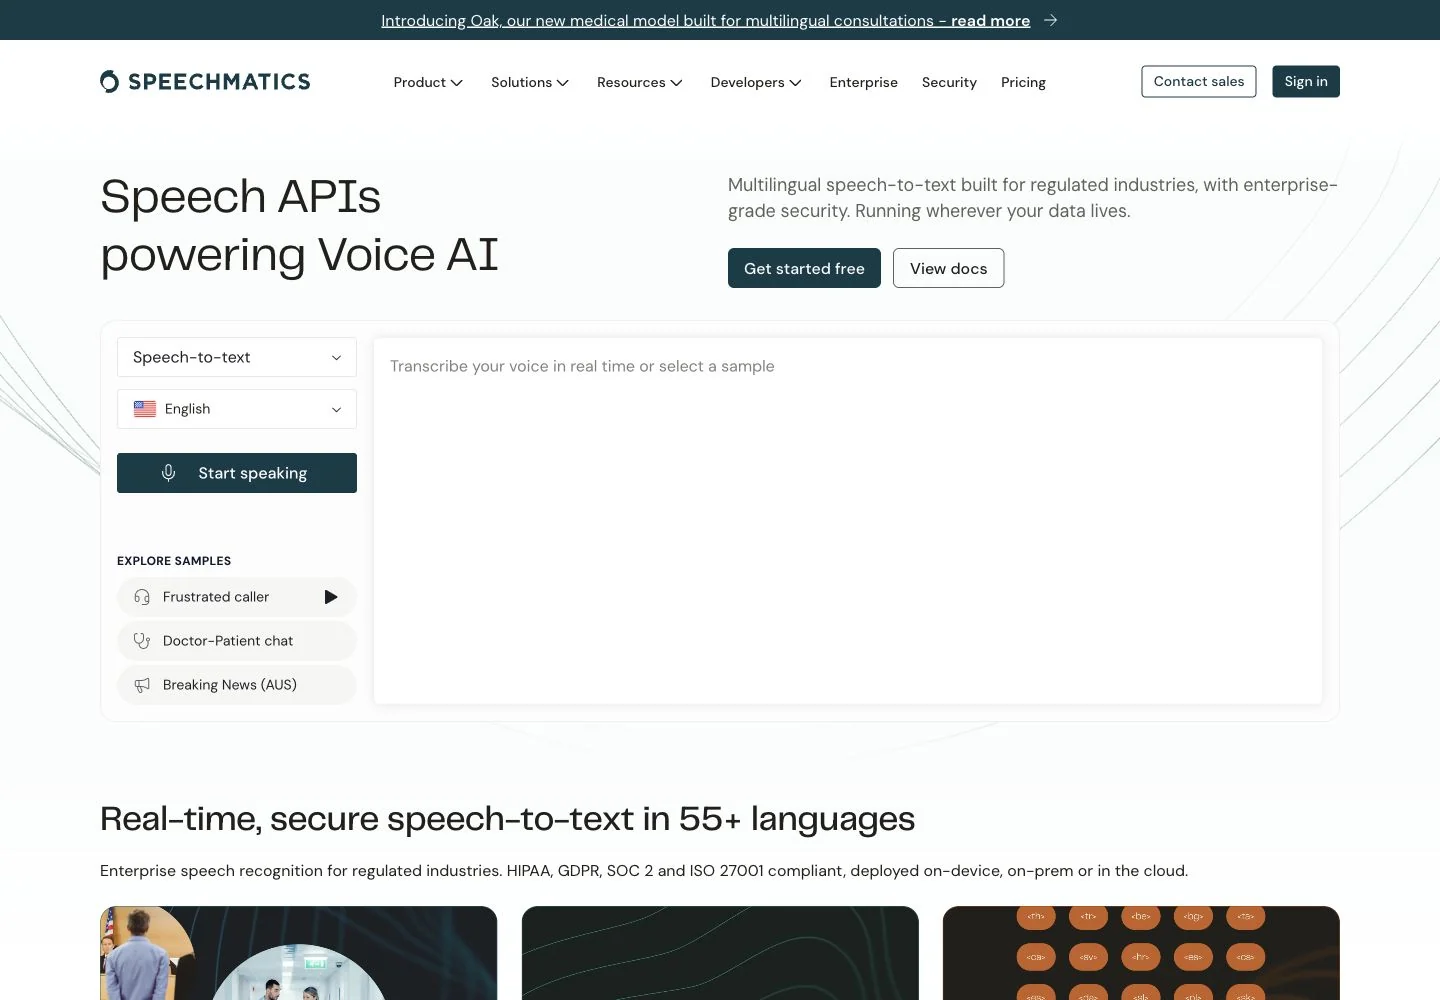Viewport: 1440px width, 1000px height.
Task: Click the stethoscope icon beside Doctor-Patient chat
Action: [x=142, y=641]
